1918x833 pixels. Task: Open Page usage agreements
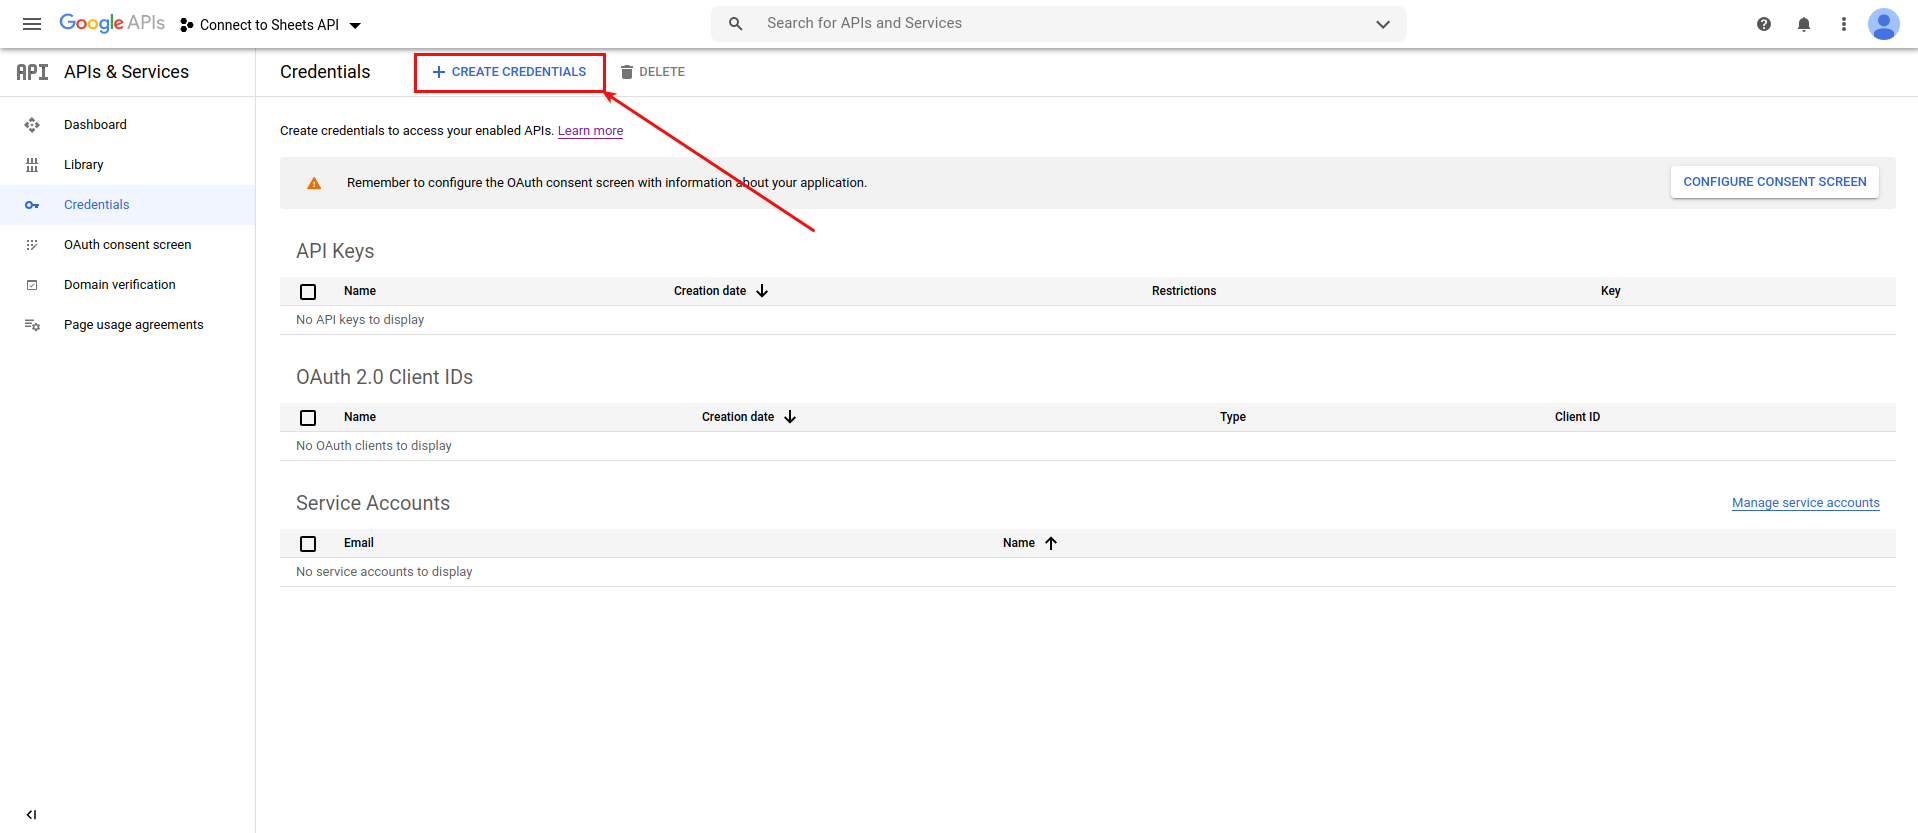[134, 325]
